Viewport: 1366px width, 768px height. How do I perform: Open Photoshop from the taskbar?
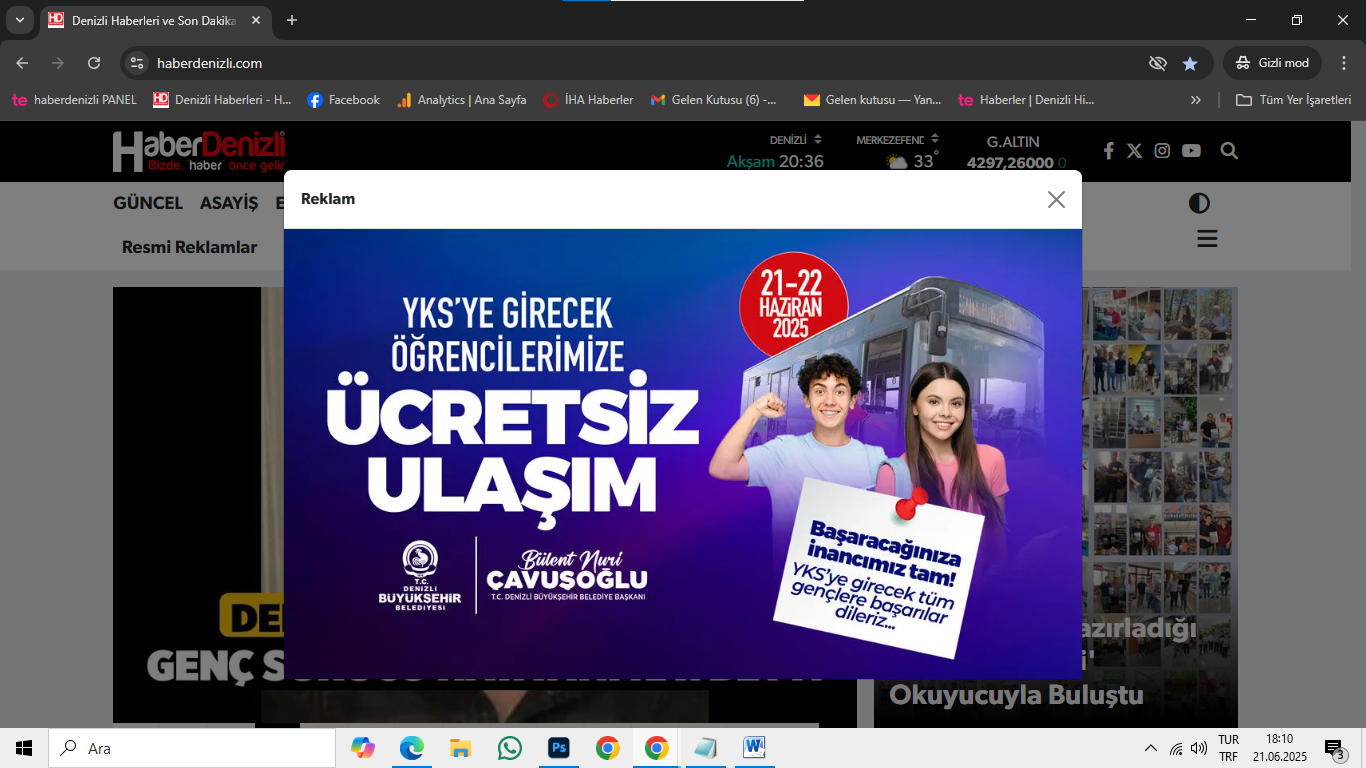(x=558, y=748)
